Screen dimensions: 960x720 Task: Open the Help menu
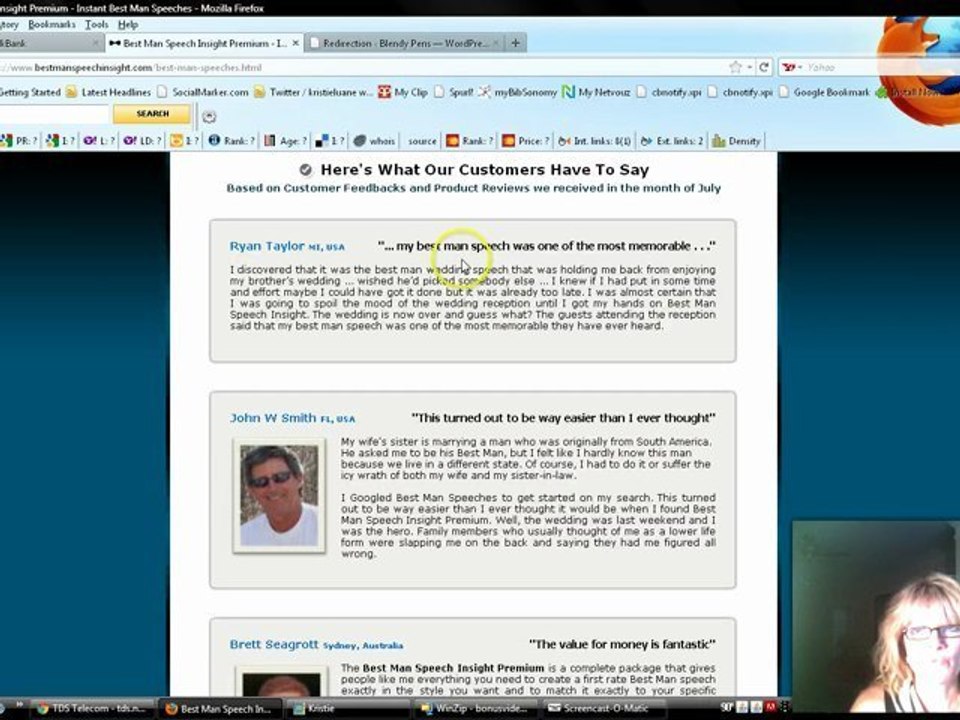point(128,24)
